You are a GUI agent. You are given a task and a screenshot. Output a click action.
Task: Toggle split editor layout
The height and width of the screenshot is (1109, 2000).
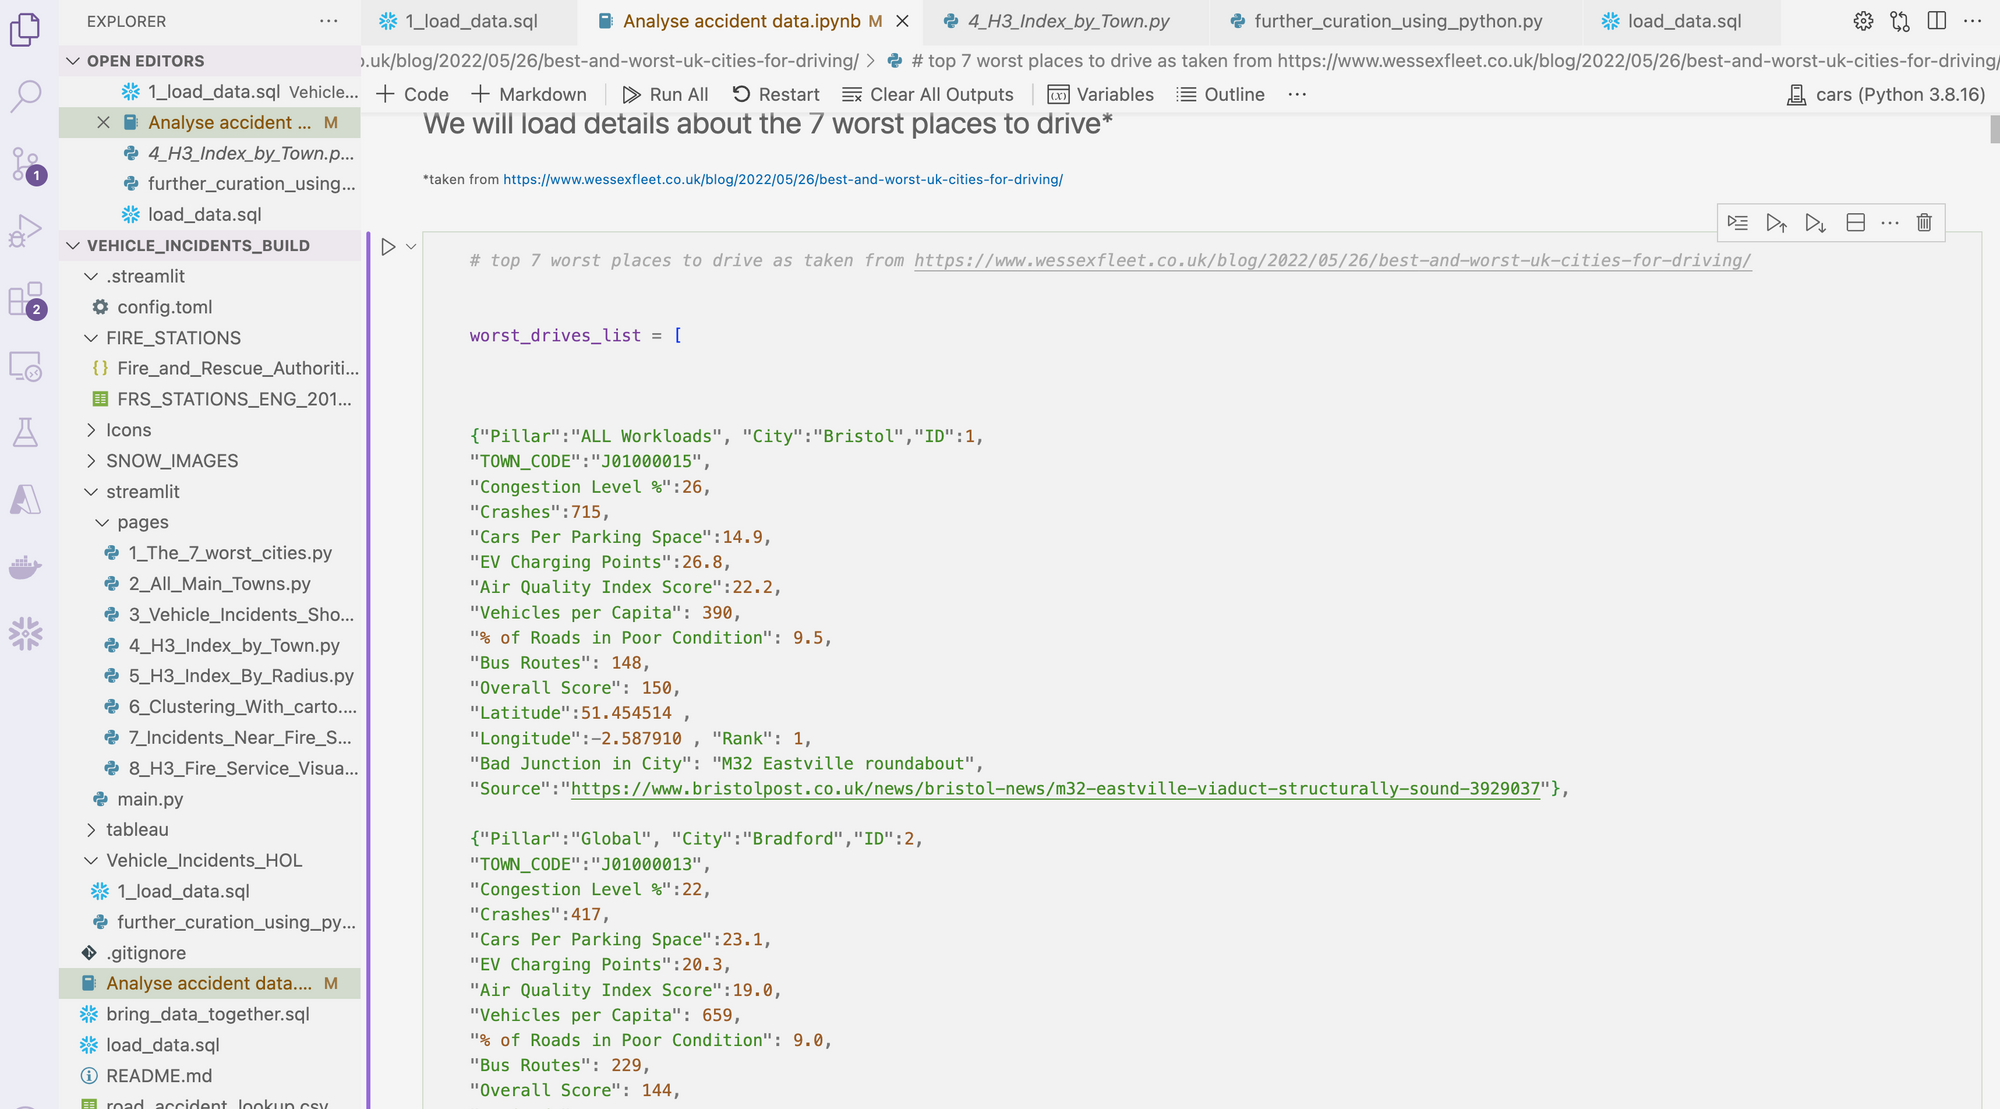coord(1936,21)
